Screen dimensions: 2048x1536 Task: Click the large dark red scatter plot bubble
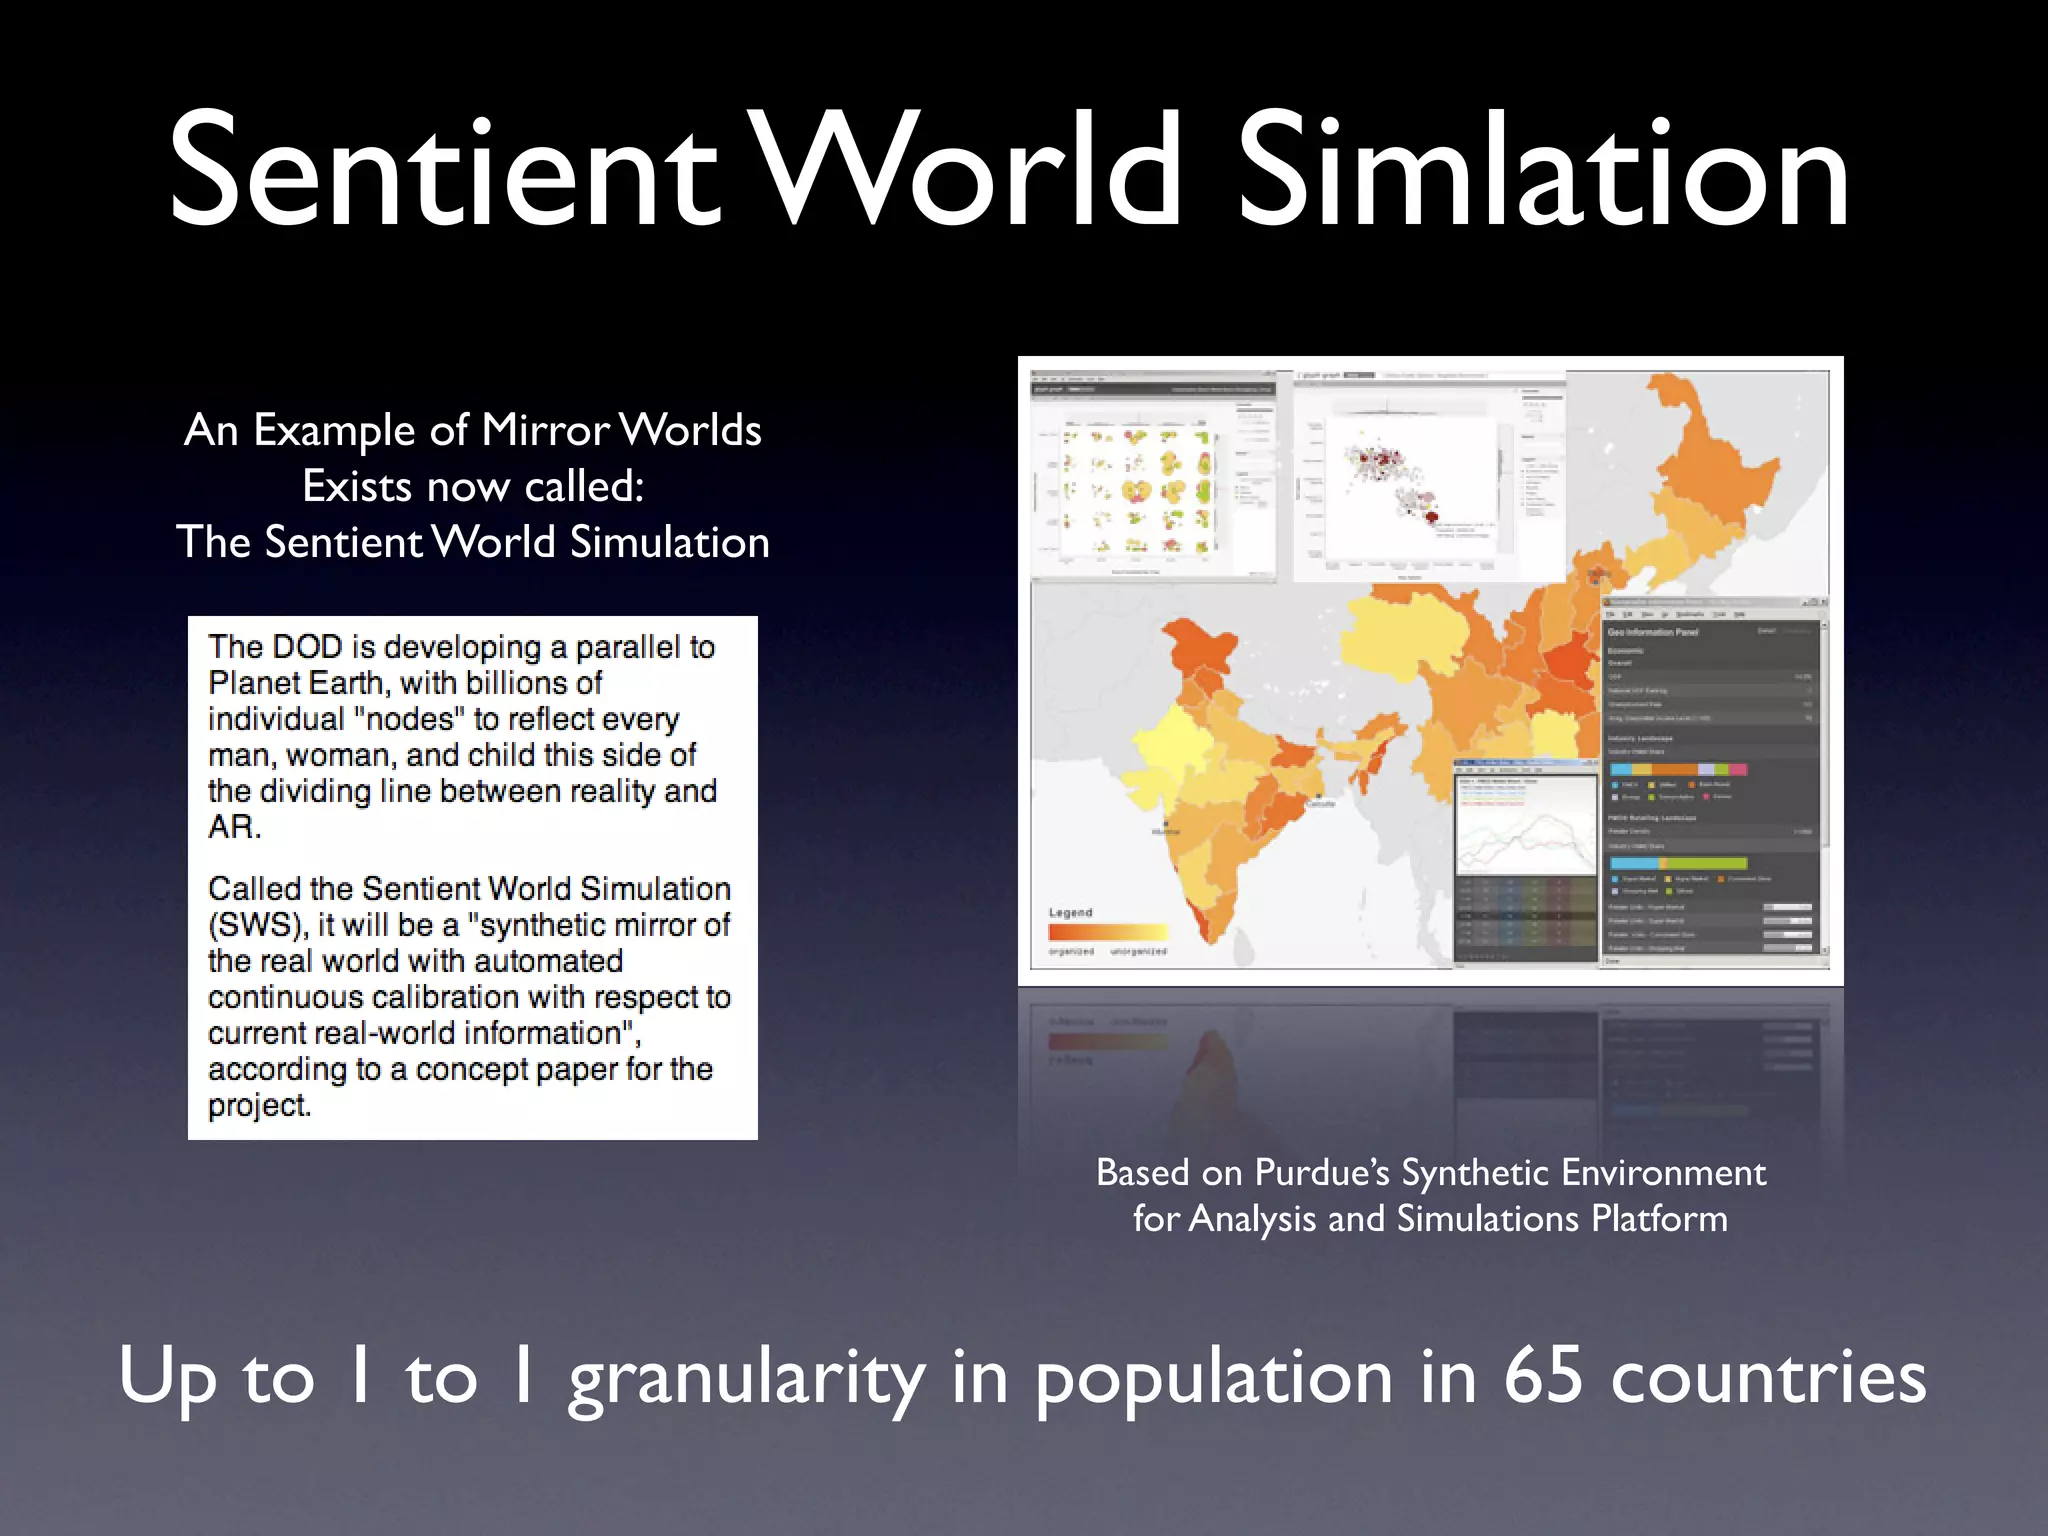1431,516
